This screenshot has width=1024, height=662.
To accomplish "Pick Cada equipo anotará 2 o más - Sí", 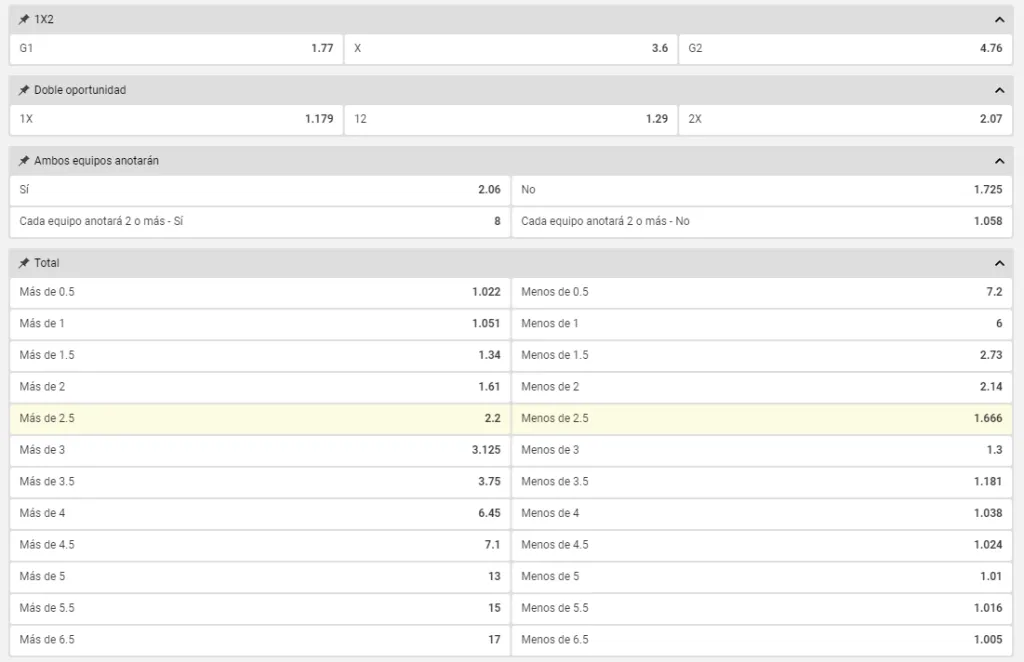I will (x=260, y=221).
